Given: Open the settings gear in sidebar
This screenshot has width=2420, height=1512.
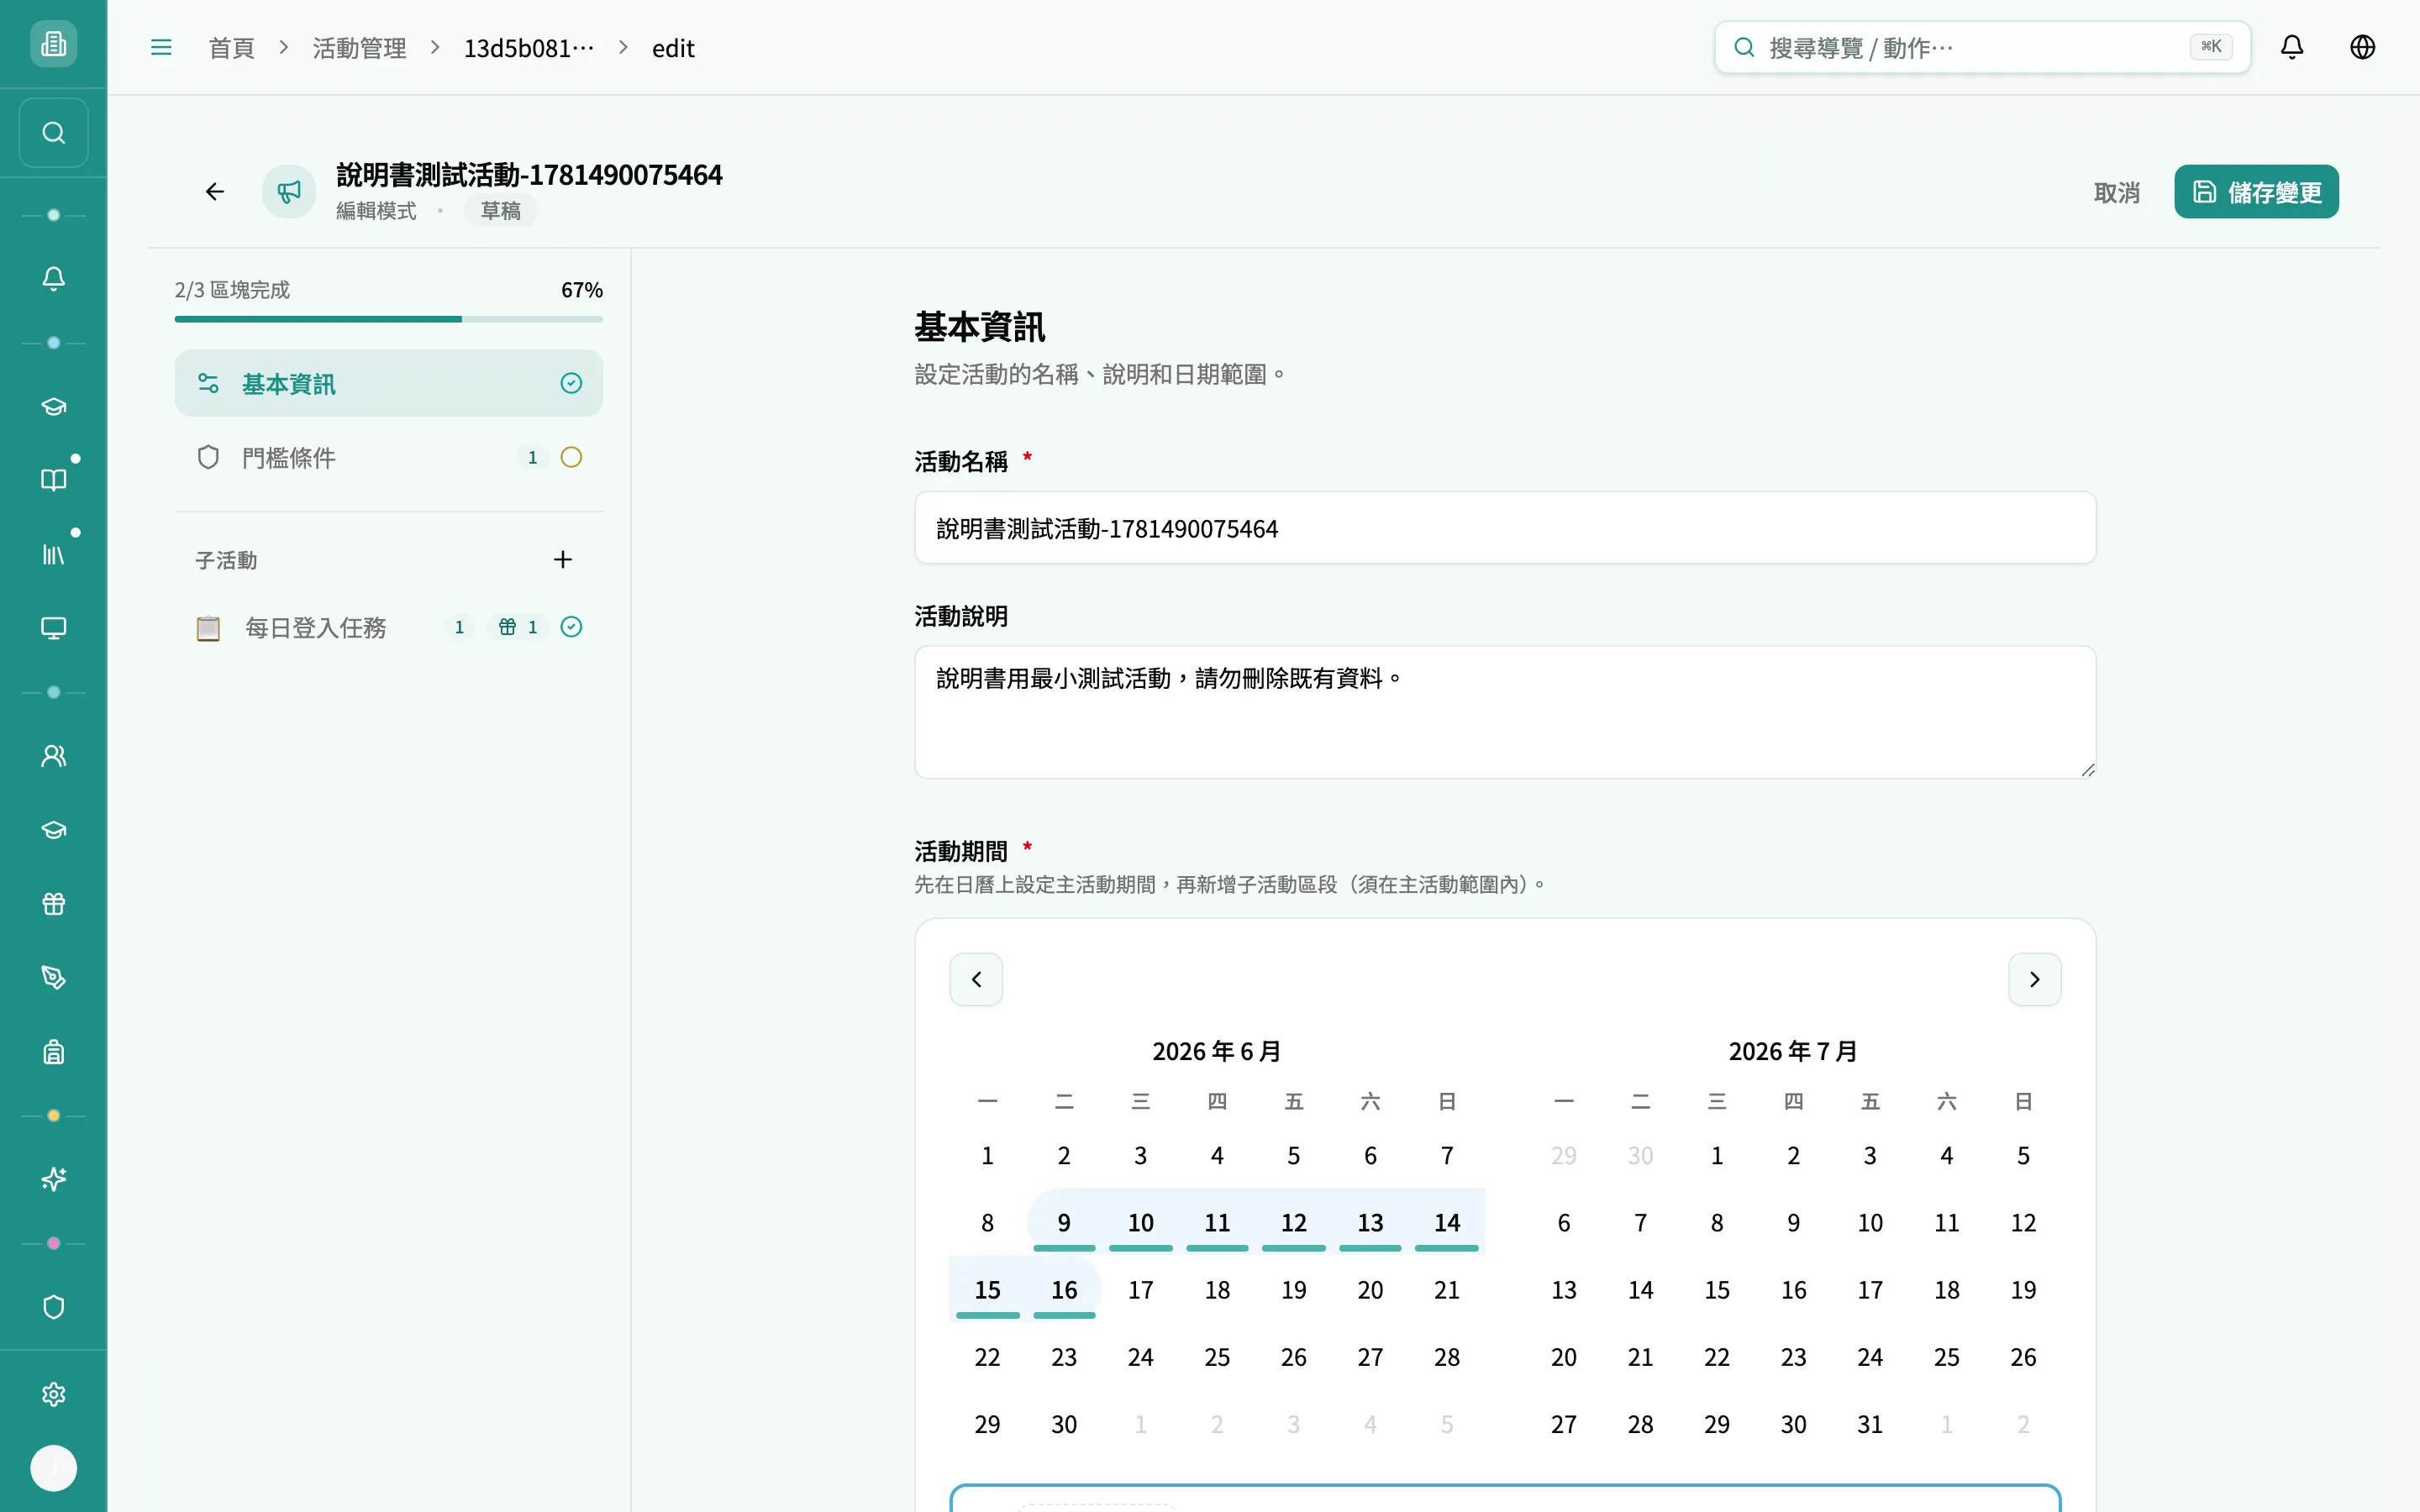Looking at the screenshot, I should [54, 1395].
